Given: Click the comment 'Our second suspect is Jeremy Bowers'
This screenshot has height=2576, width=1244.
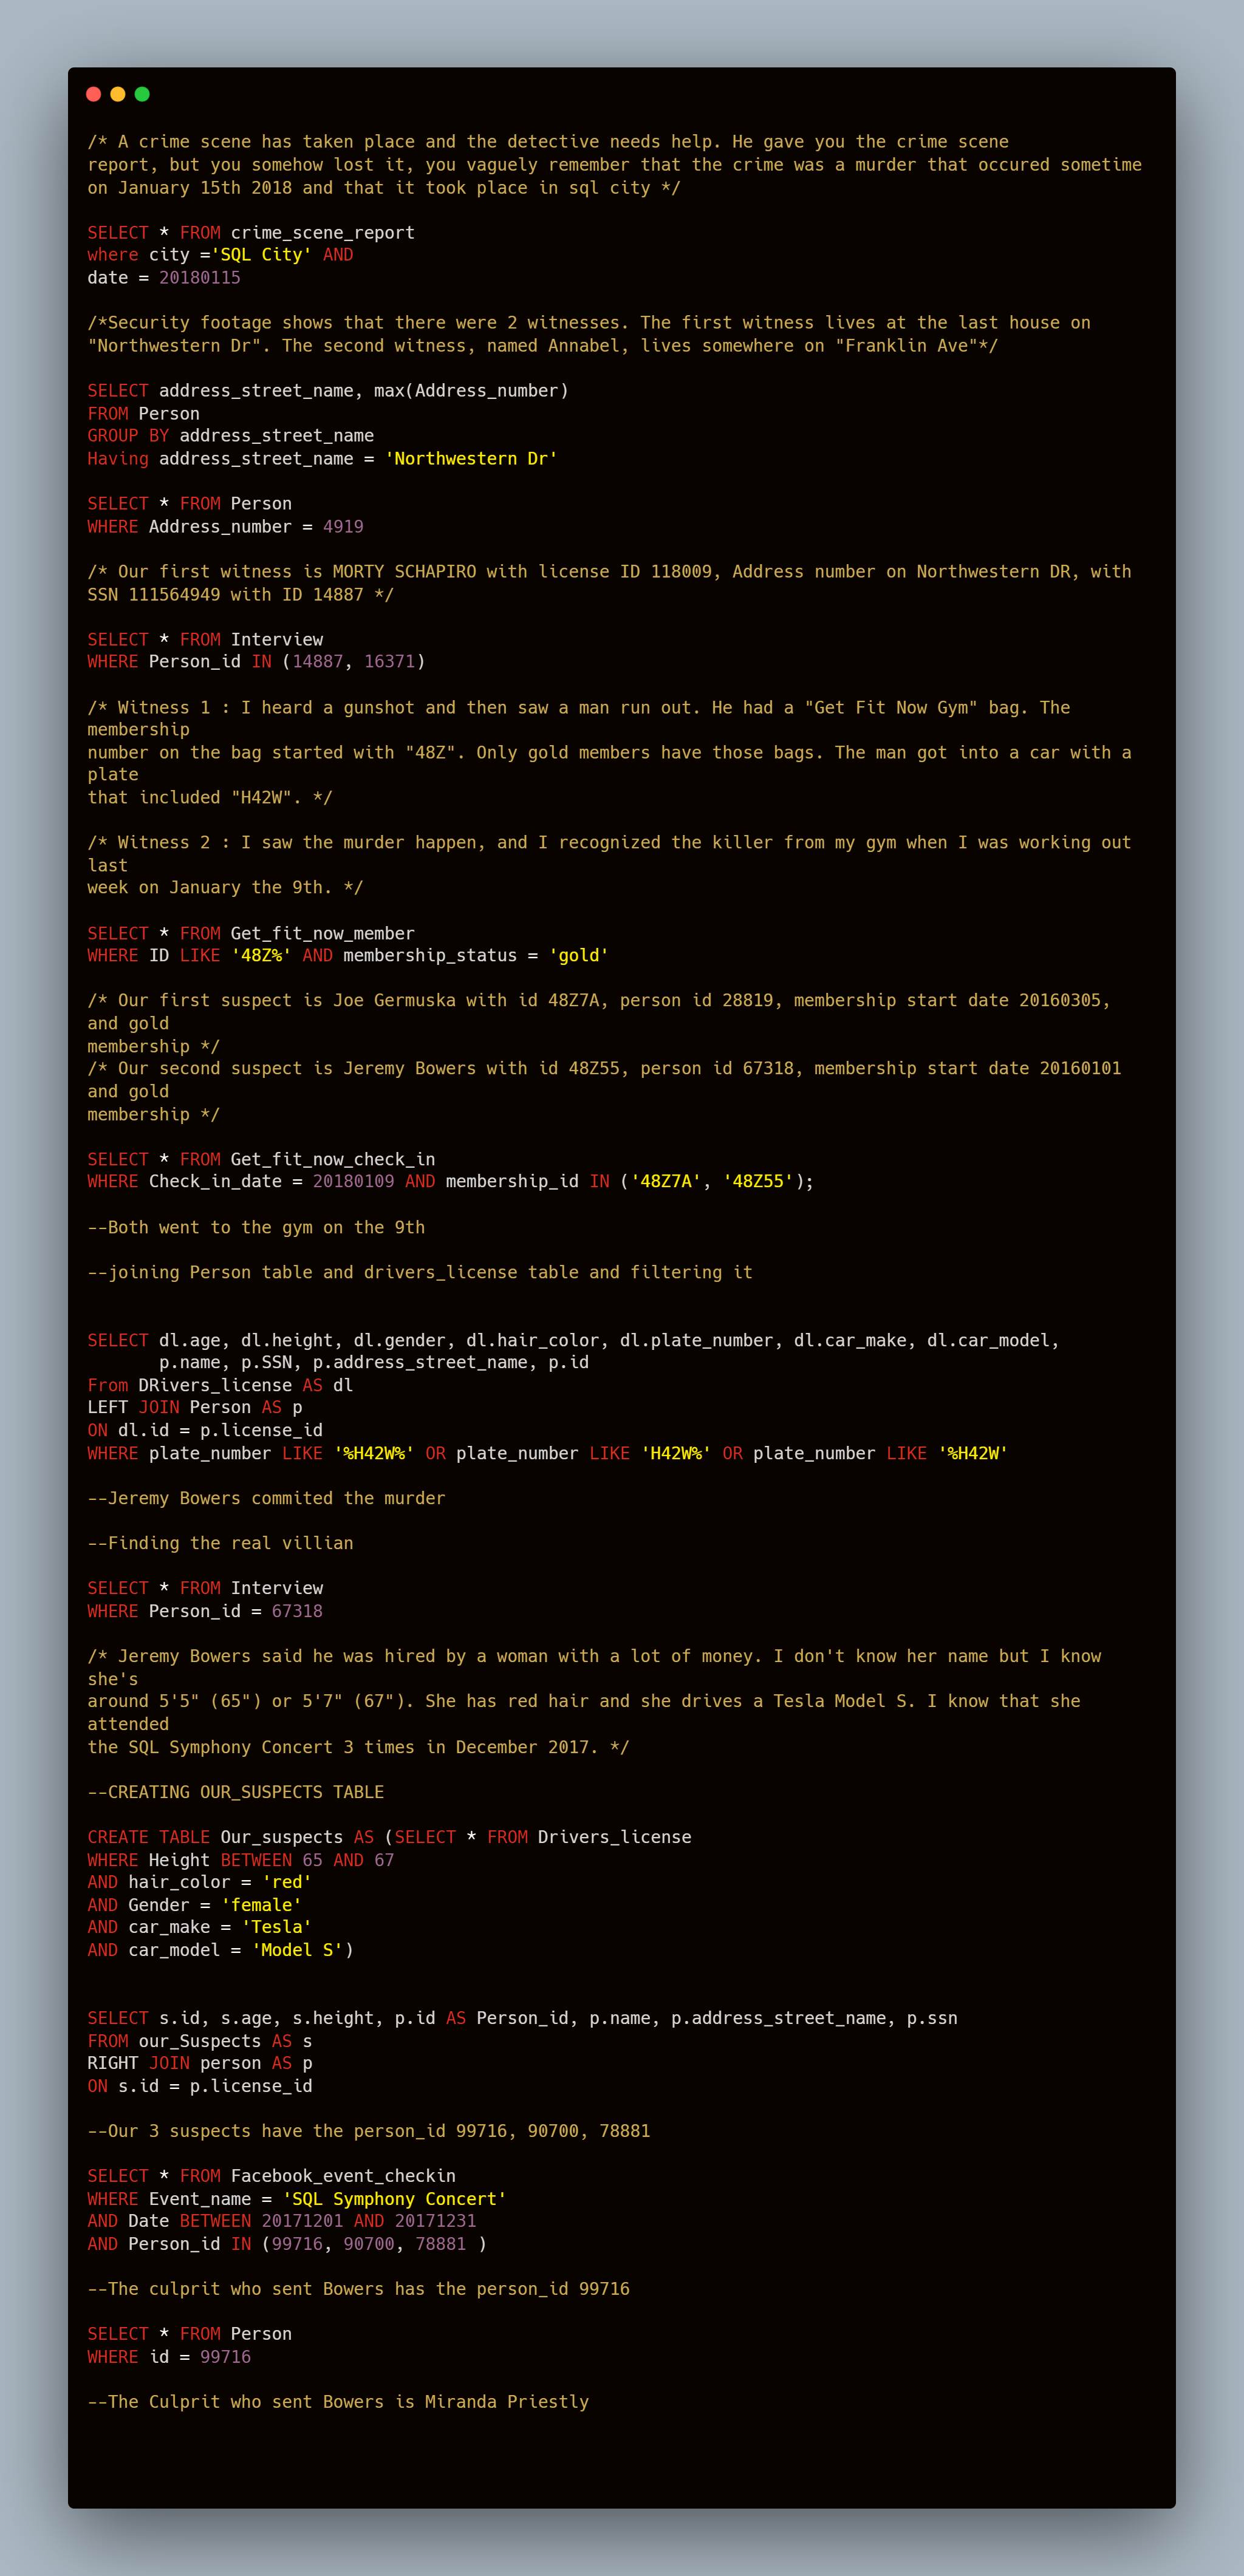Looking at the screenshot, I should coord(604,1091).
